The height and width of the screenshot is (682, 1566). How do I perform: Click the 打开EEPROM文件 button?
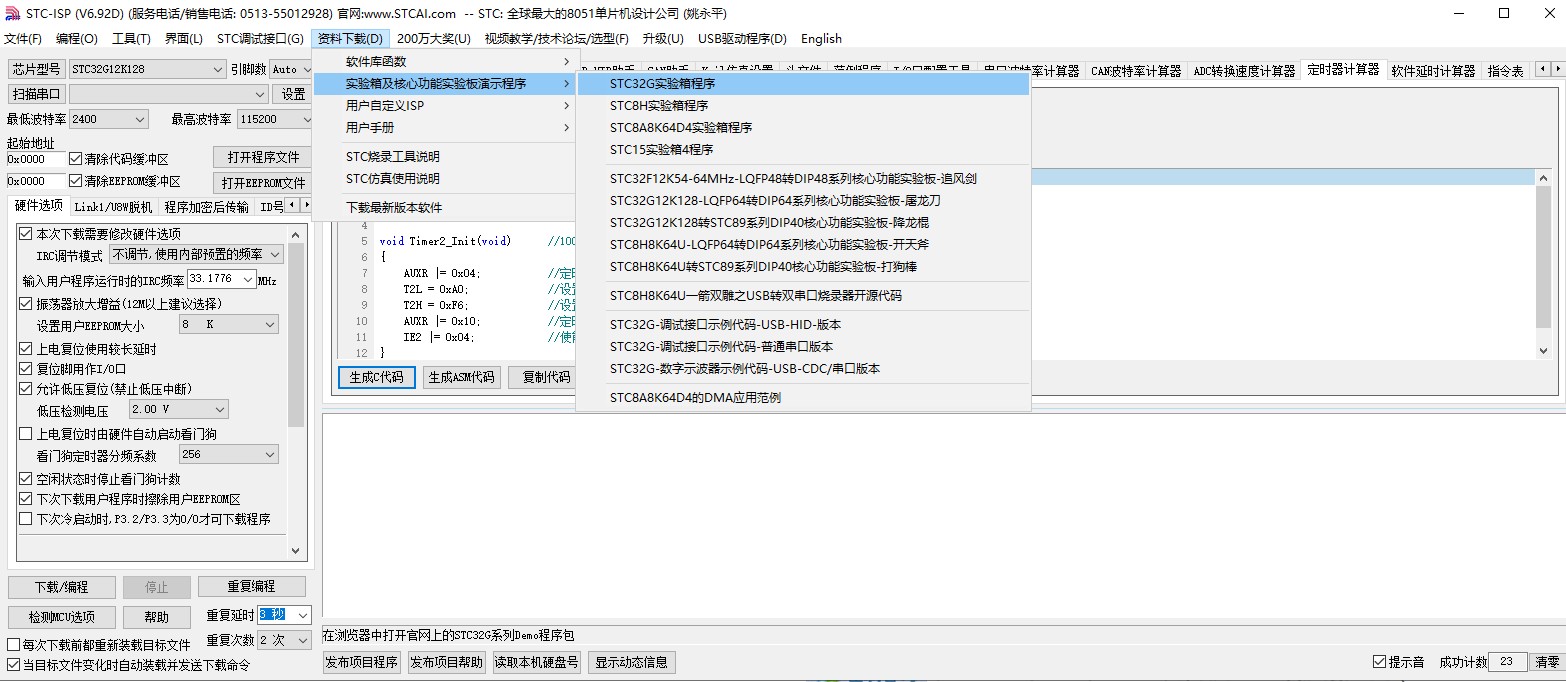pos(263,183)
